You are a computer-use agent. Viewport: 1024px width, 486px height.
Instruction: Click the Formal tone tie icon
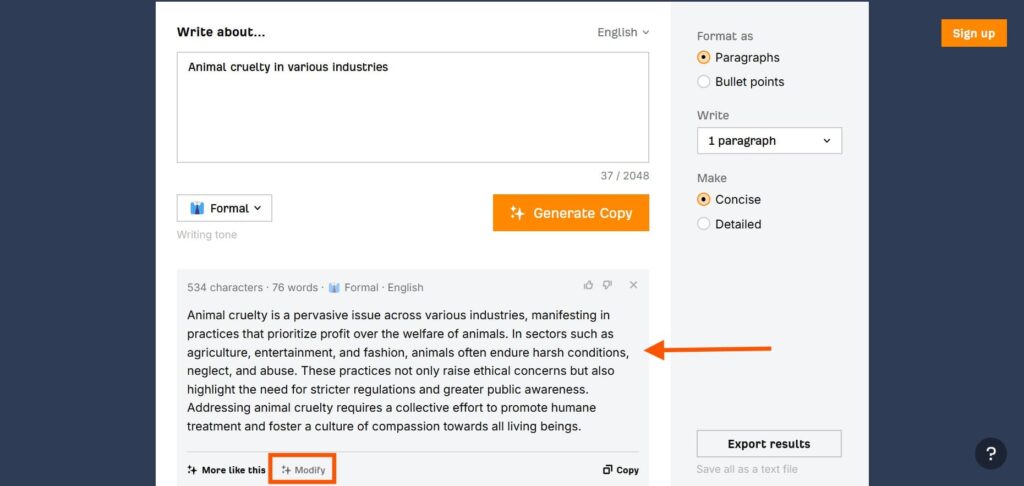point(197,208)
